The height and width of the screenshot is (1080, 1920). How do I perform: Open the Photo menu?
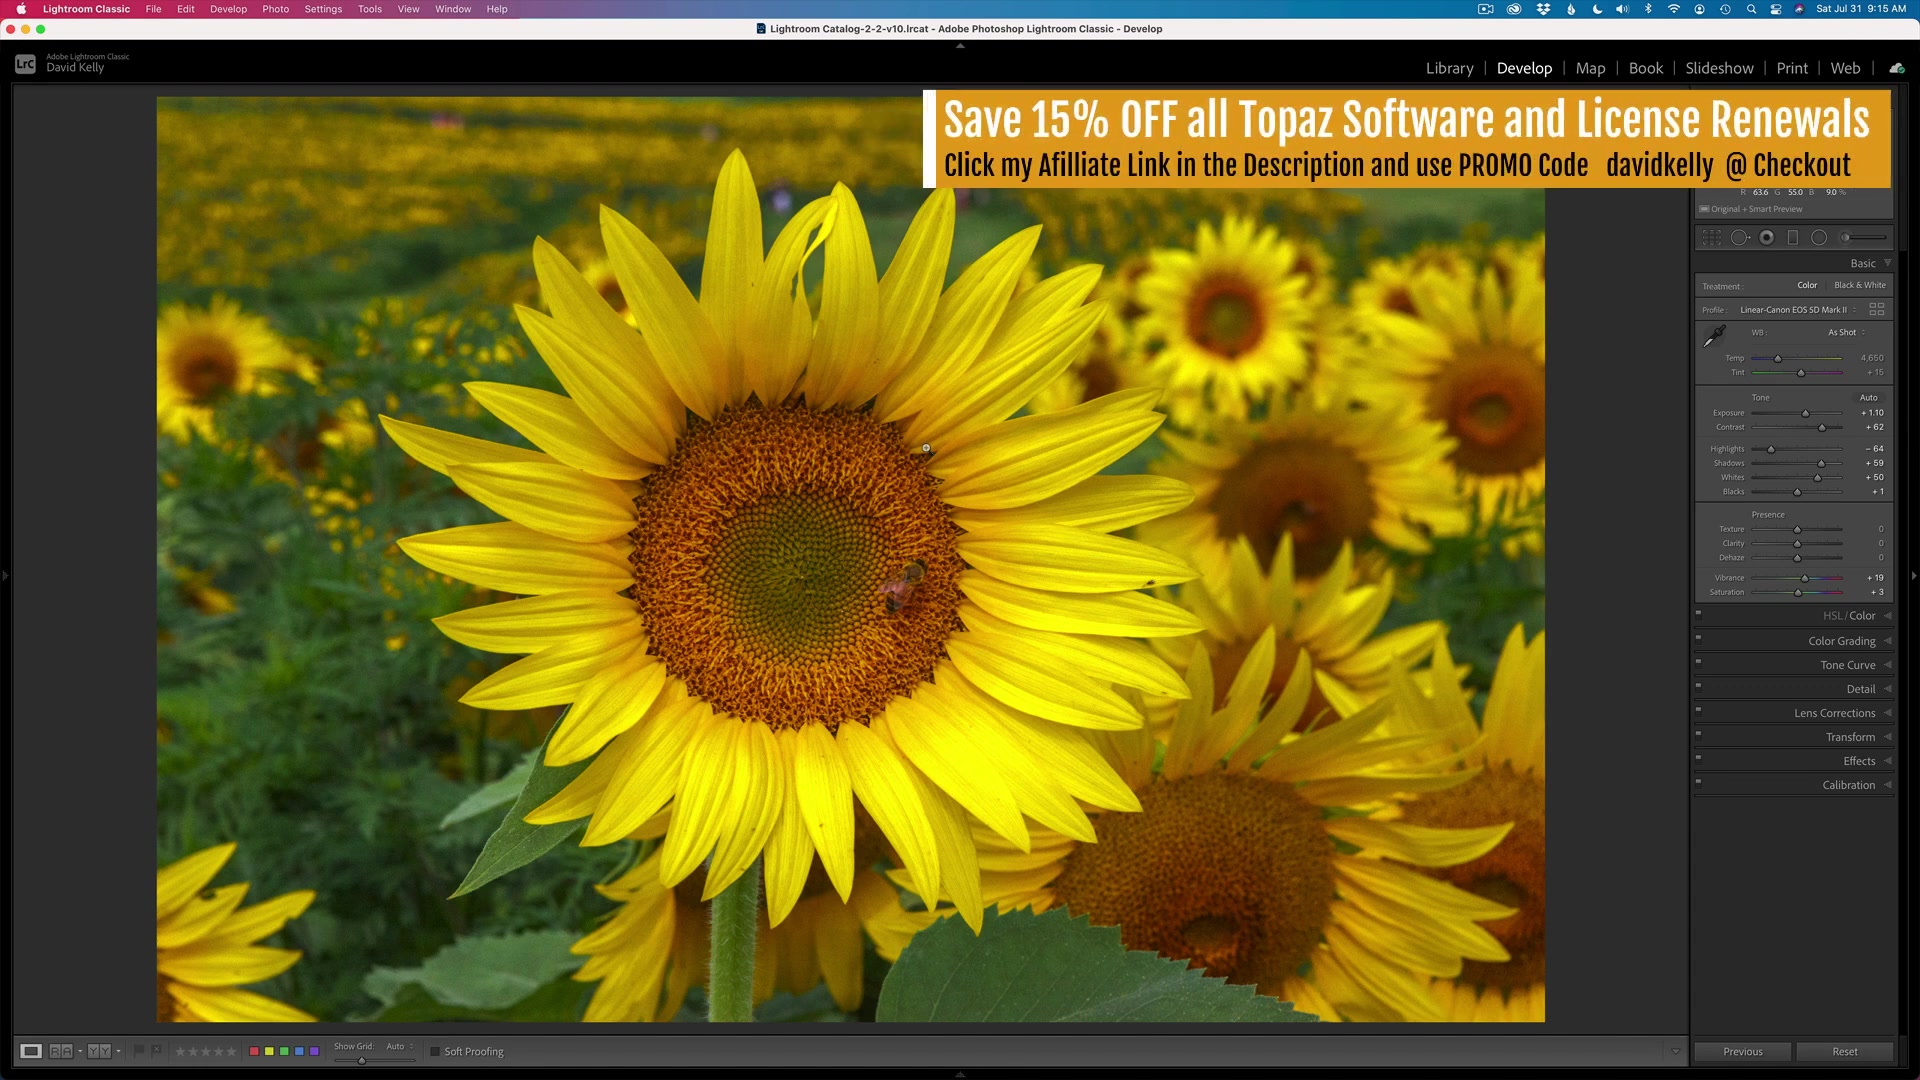pos(275,9)
